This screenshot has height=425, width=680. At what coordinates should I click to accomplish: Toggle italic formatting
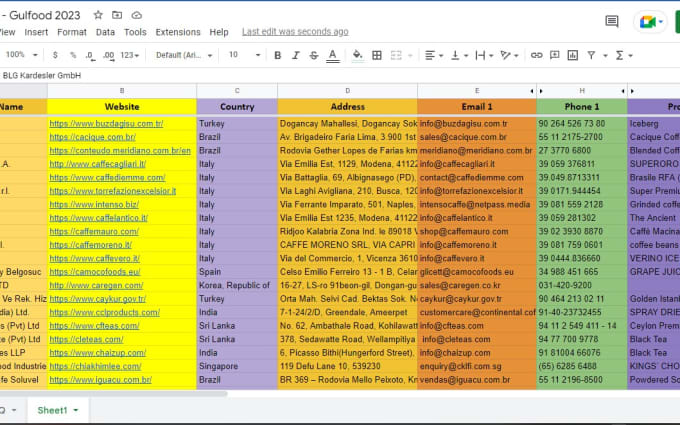[x=296, y=55]
